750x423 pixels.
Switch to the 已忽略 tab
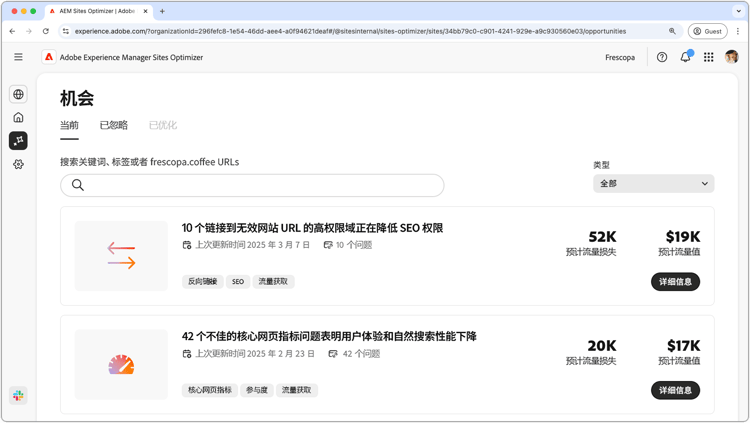coord(114,125)
